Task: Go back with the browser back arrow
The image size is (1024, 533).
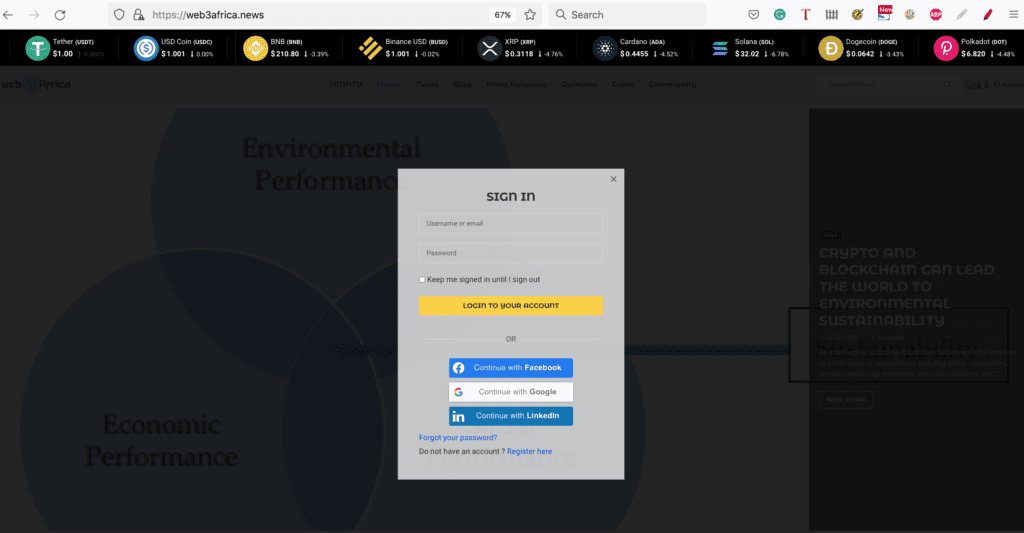Action: click(x=8, y=14)
